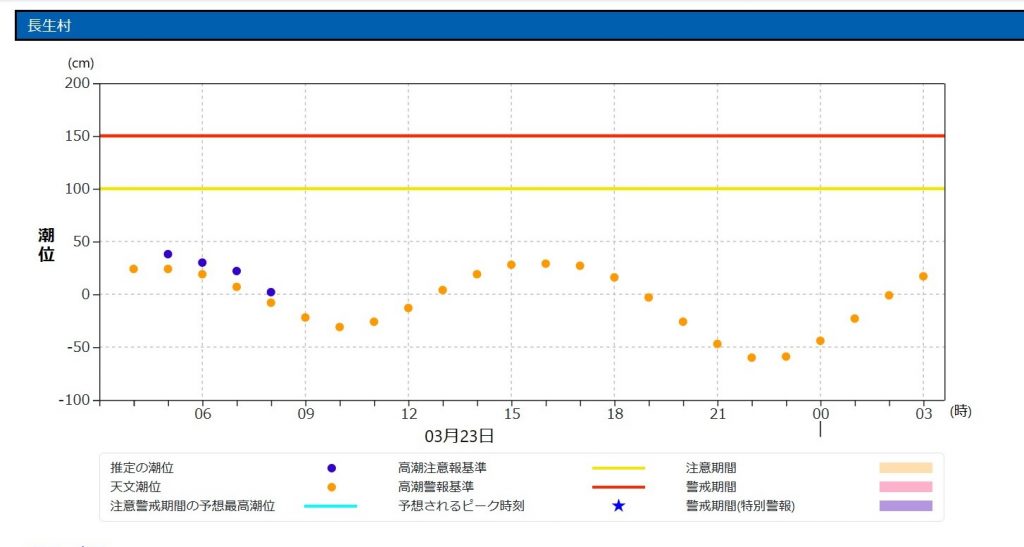The image size is (1024, 547).
Task: Click the blue estimated tide point at 07 hour
Action: click(x=236, y=271)
